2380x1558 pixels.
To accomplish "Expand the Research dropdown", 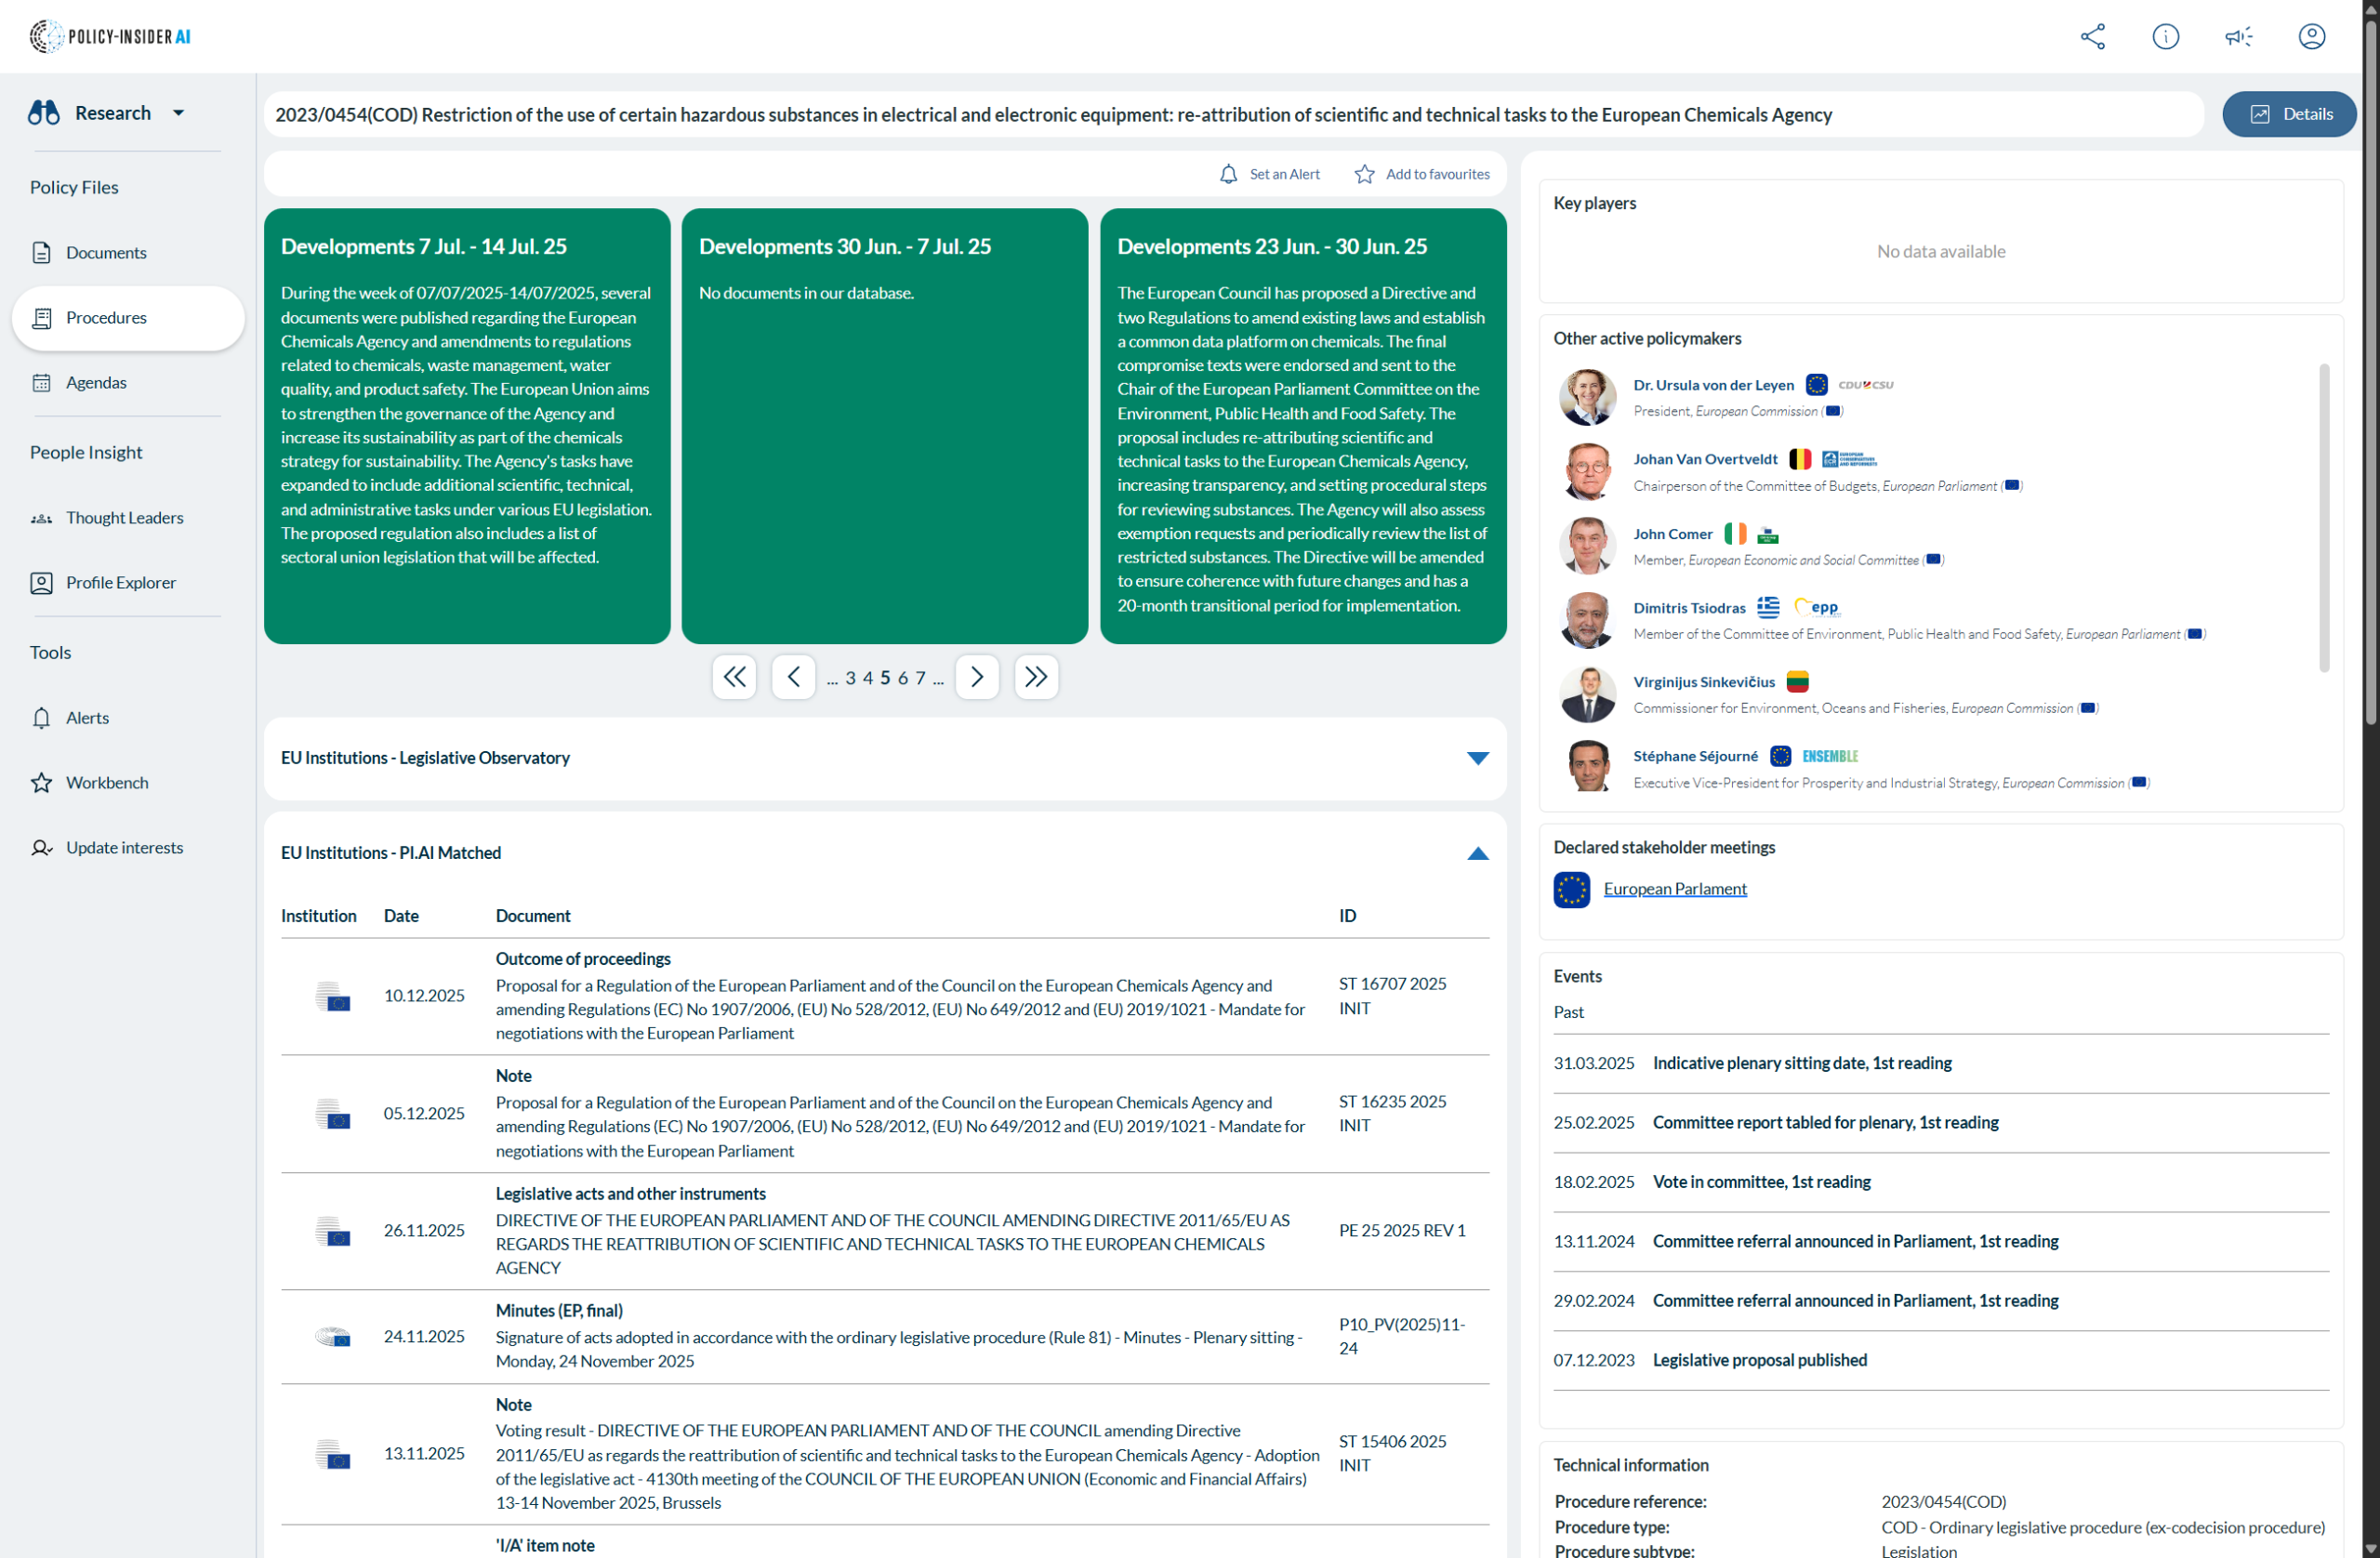I will pyautogui.click(x=178, y=112).
